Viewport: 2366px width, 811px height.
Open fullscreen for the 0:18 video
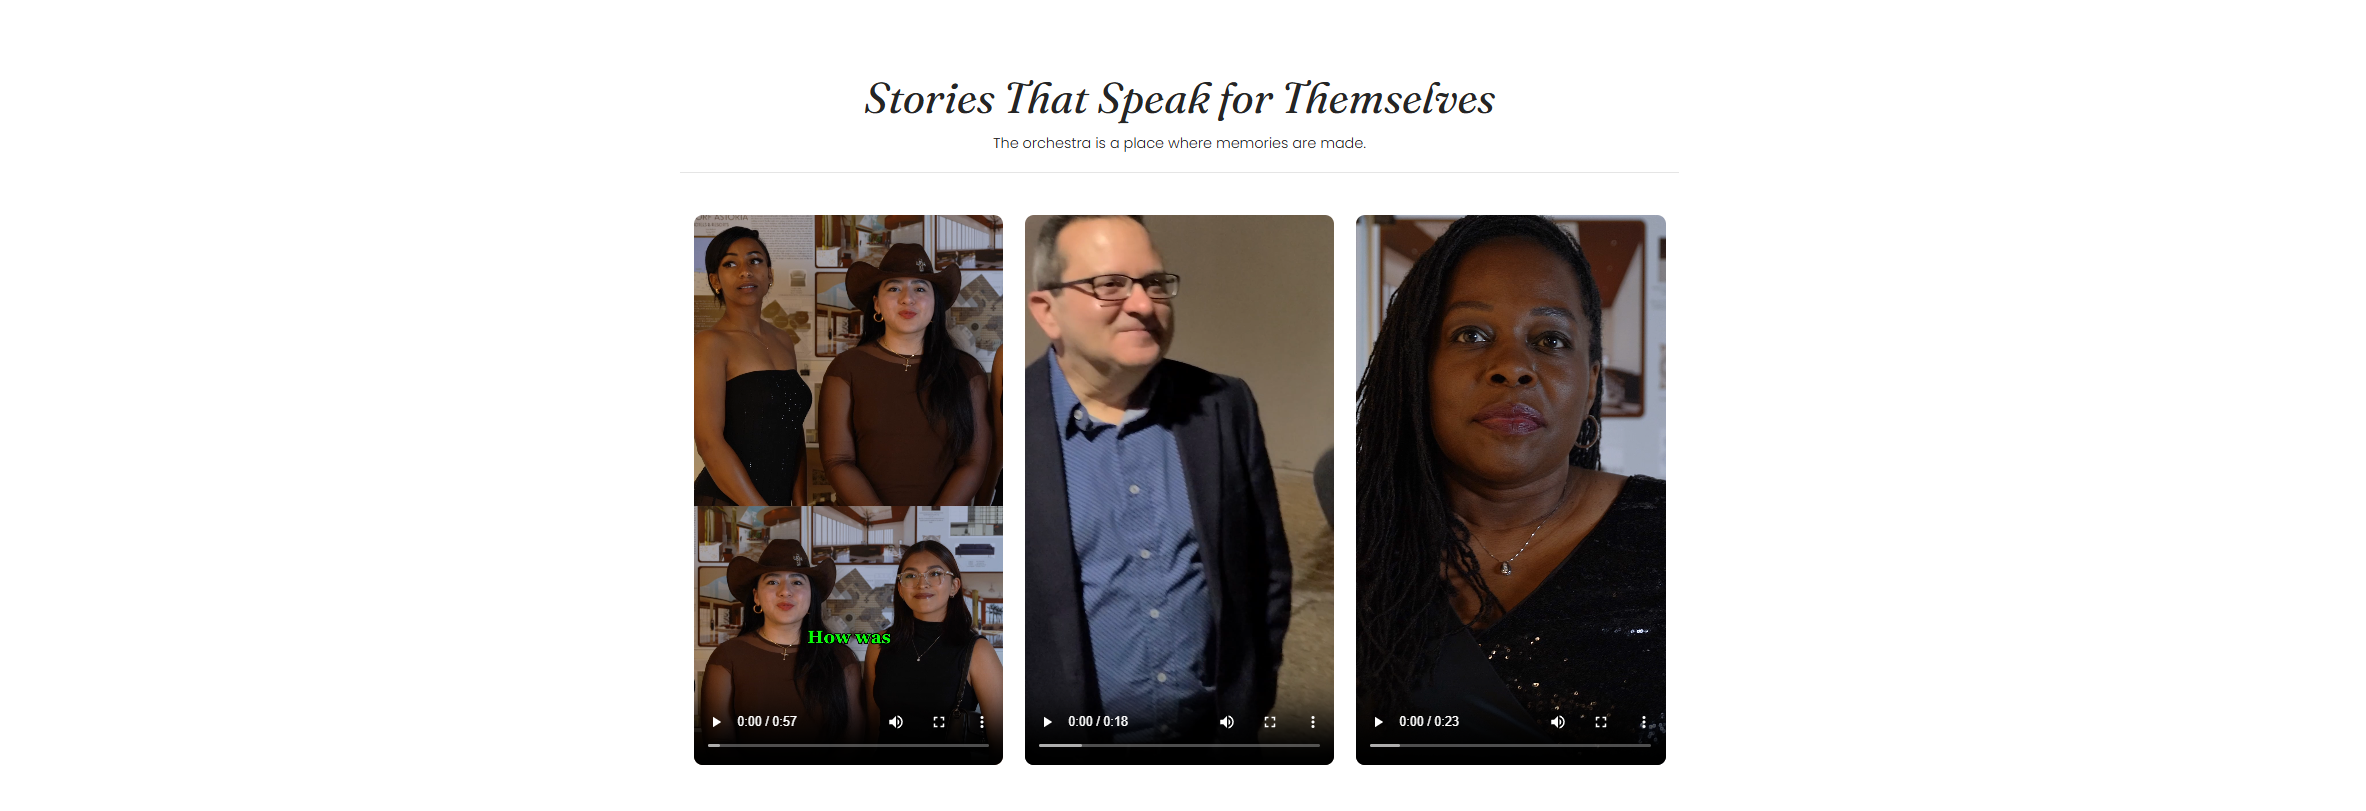1270,722
